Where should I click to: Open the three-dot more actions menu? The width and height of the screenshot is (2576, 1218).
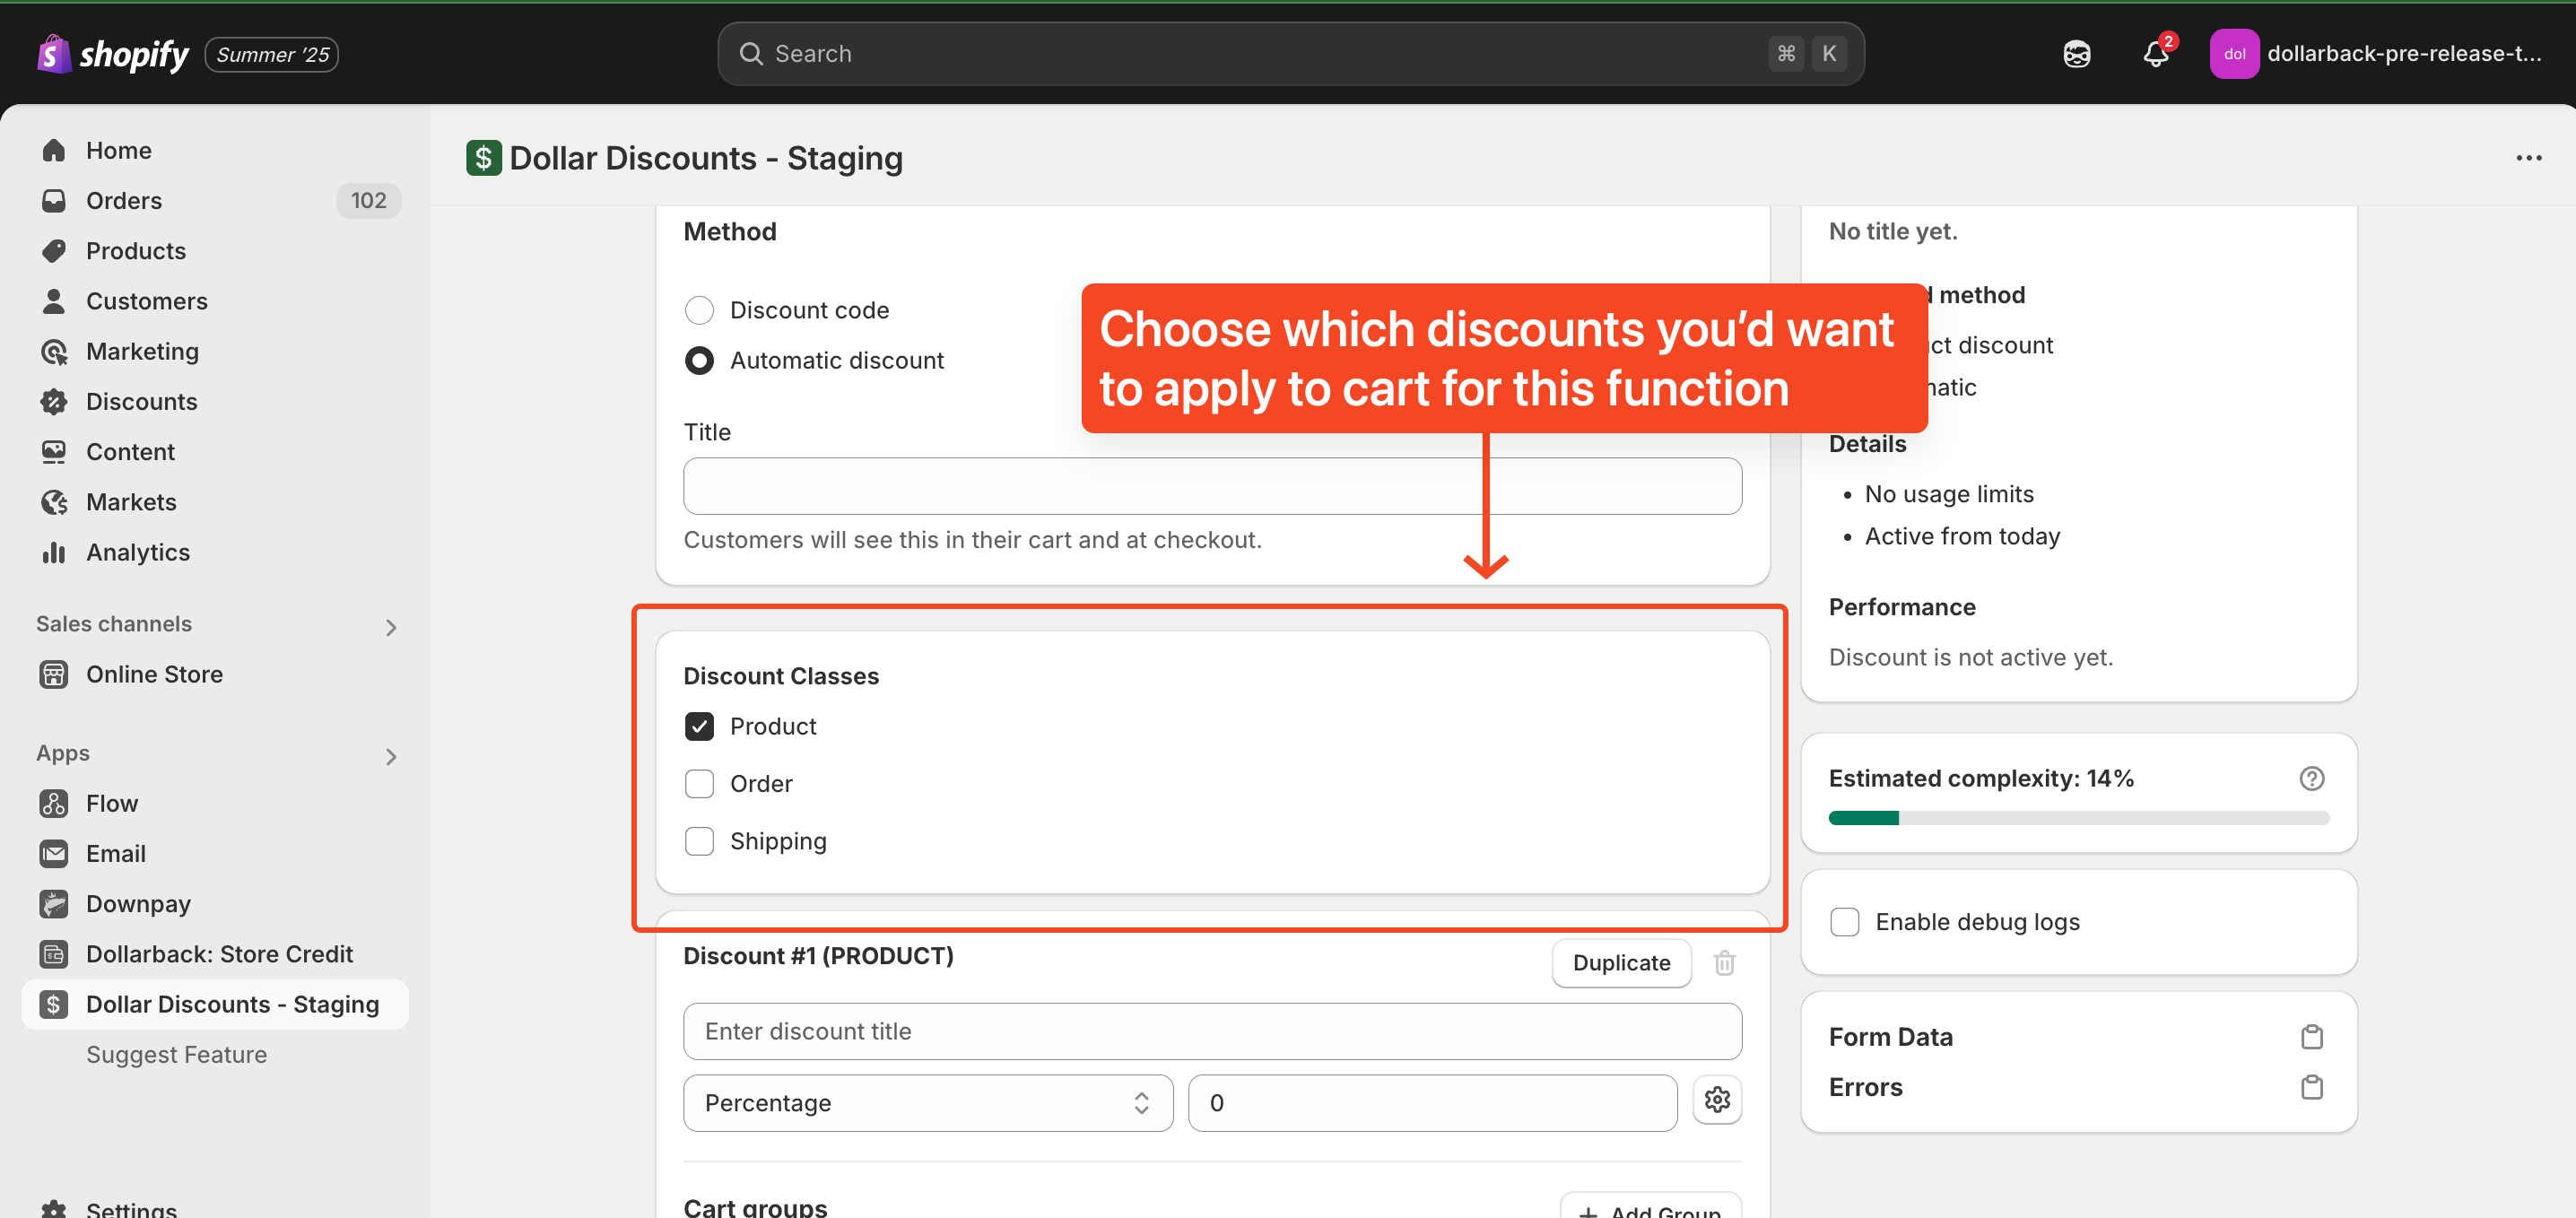coord(2528,158)
